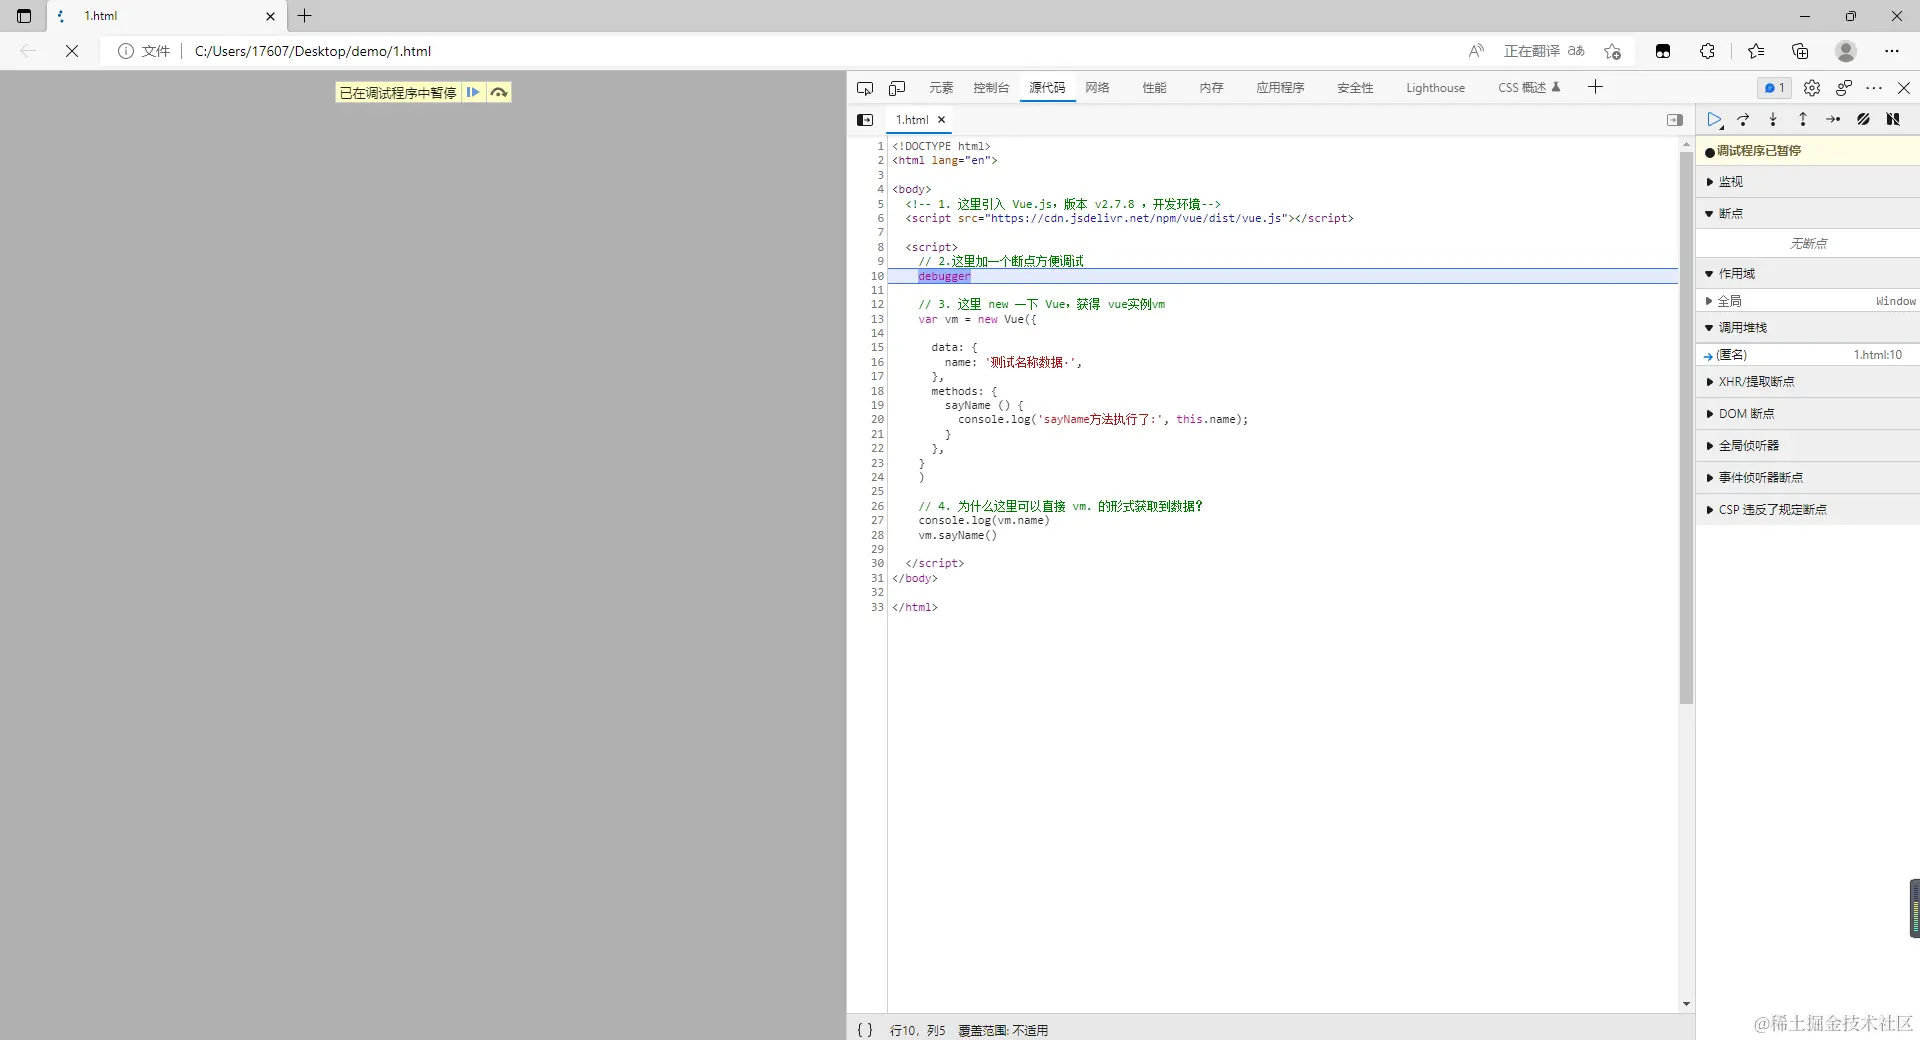Add a new DevTools tool tab
1920x1040 pixels.
click(1595, 87)
